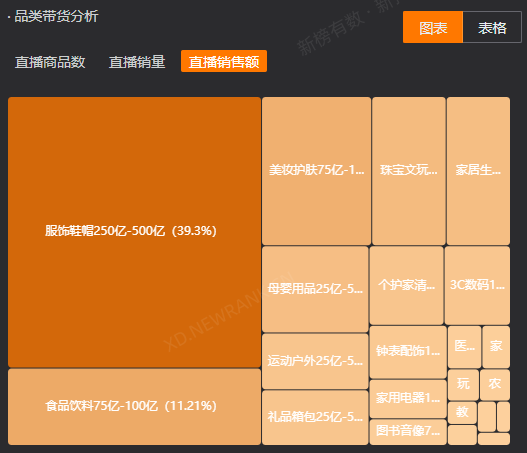Select the 家用电器 treemap block
Viewport: 527px width, 453px height.
coord(408,399)
